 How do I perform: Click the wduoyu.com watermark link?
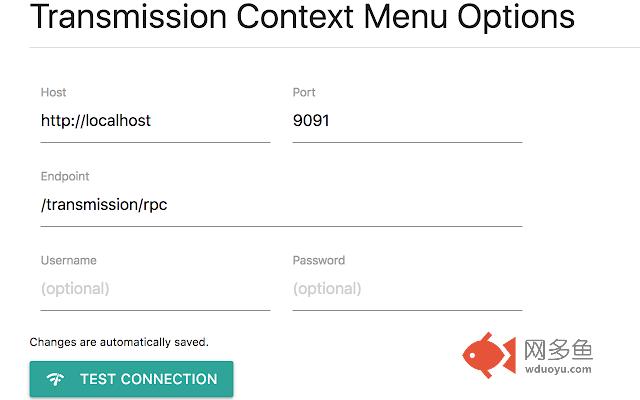coord(558,369)
